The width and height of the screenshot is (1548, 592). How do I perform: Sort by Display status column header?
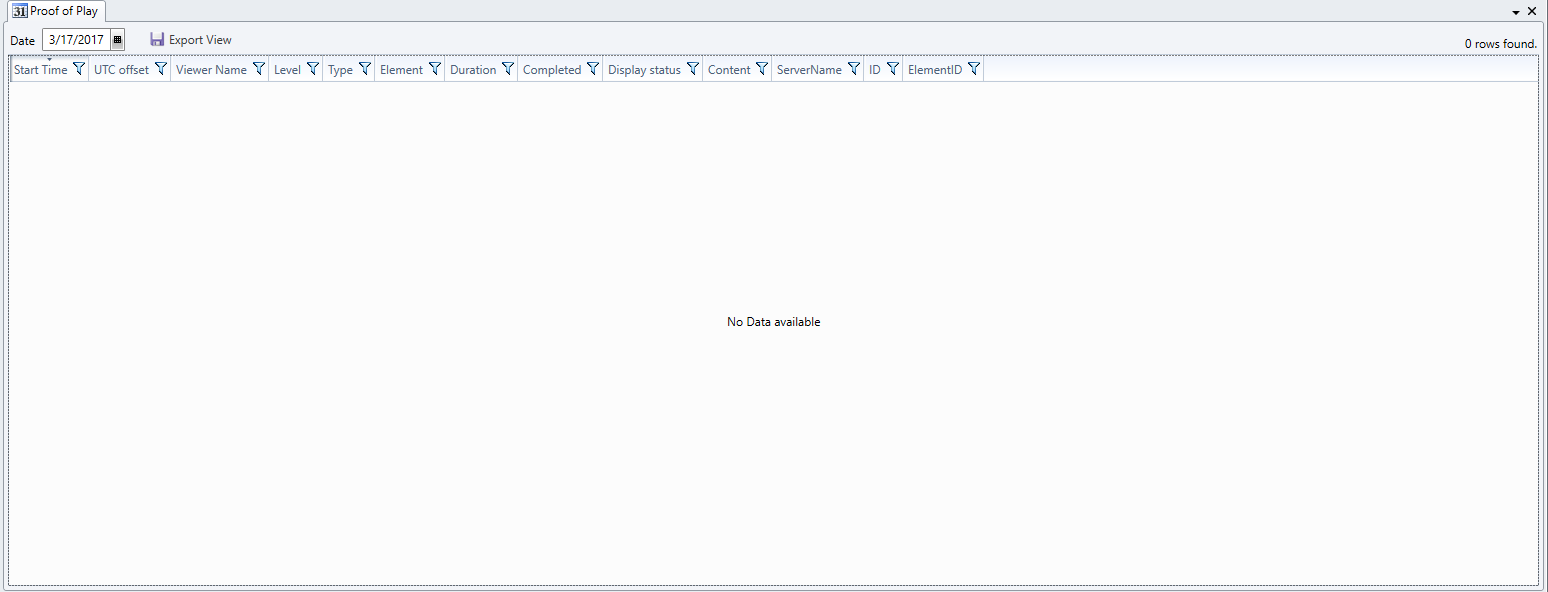point(644,70)
